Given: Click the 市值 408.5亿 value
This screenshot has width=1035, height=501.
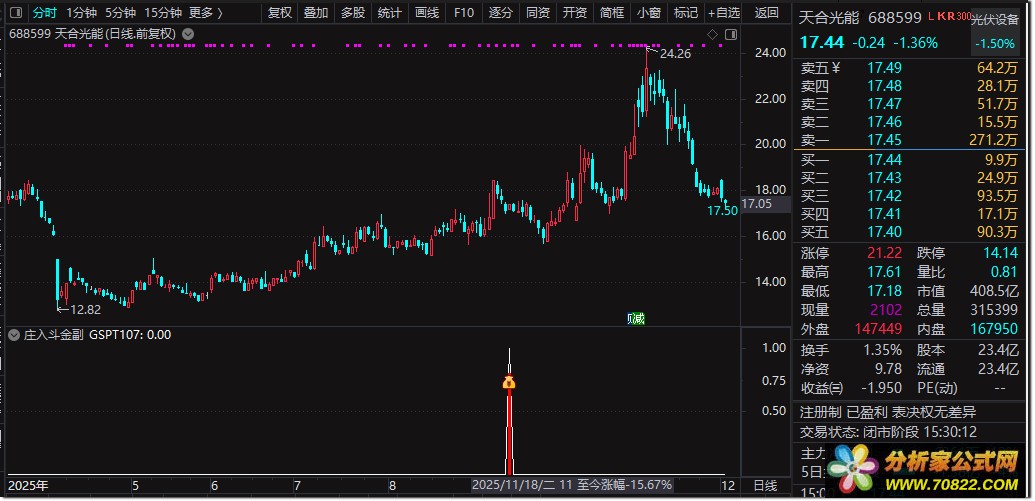Looking at the screenshot, I should 994,291.
